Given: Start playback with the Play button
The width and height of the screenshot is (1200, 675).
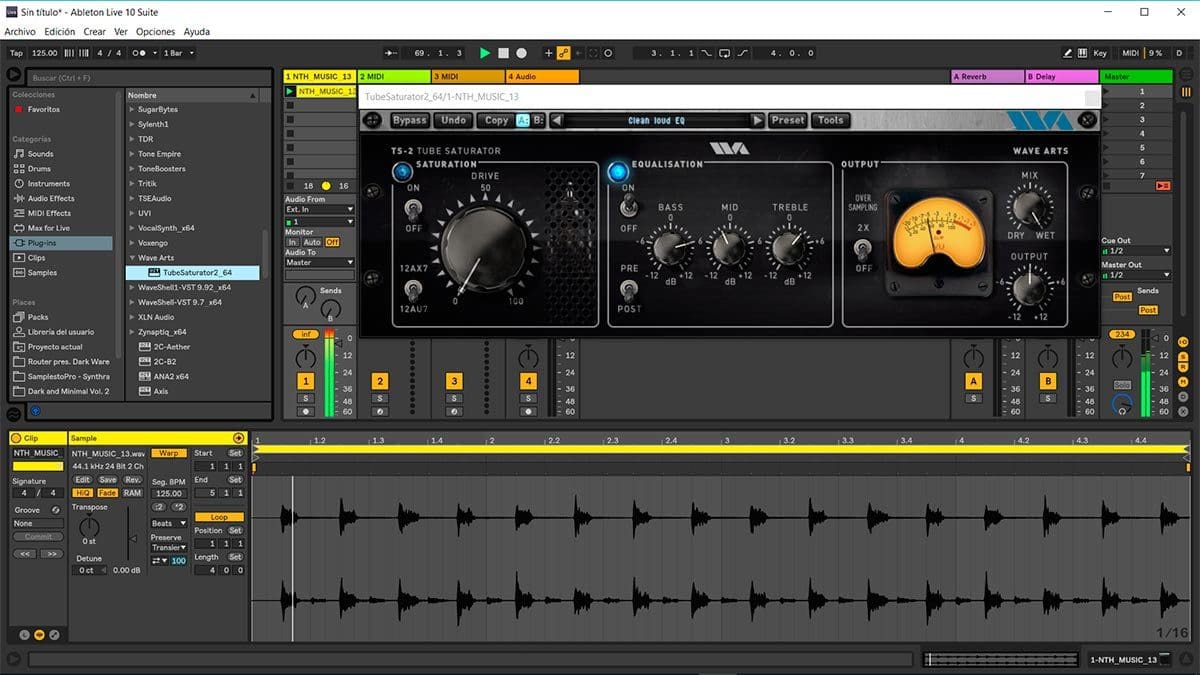Looking at the screenshot, I should 485,53.
